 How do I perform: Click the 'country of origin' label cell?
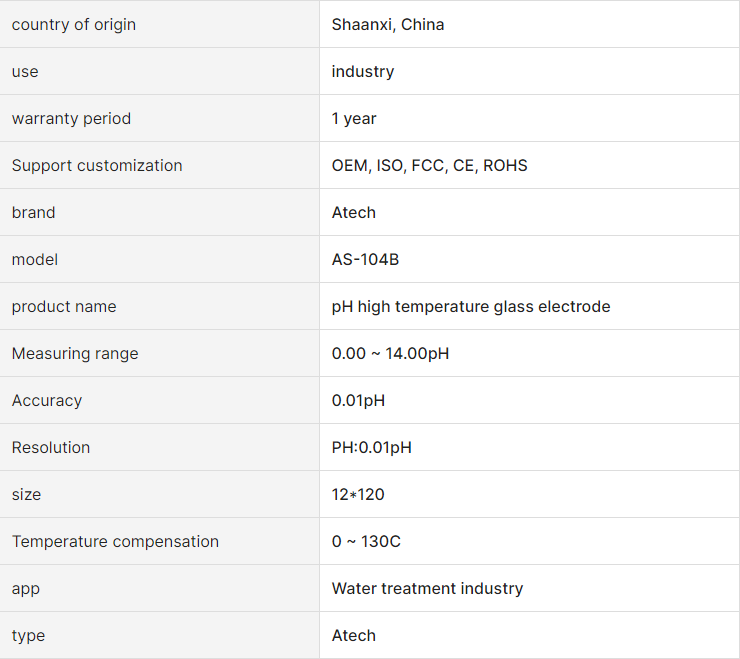[160, 24]
